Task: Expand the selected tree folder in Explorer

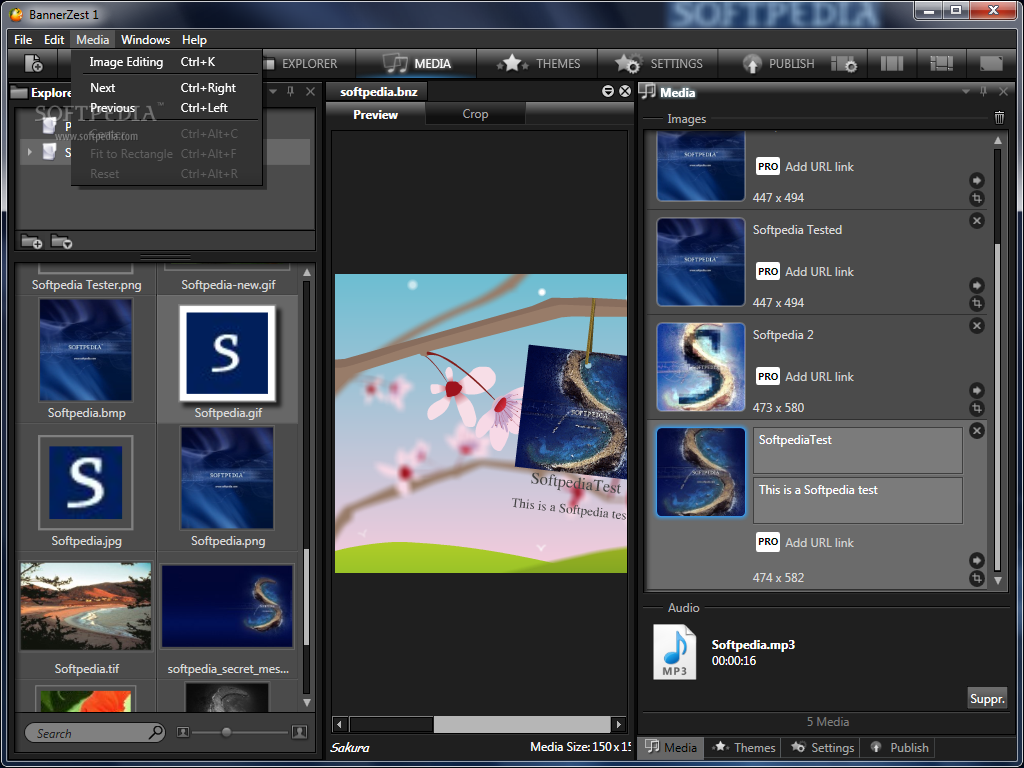Action: (29, 152)
